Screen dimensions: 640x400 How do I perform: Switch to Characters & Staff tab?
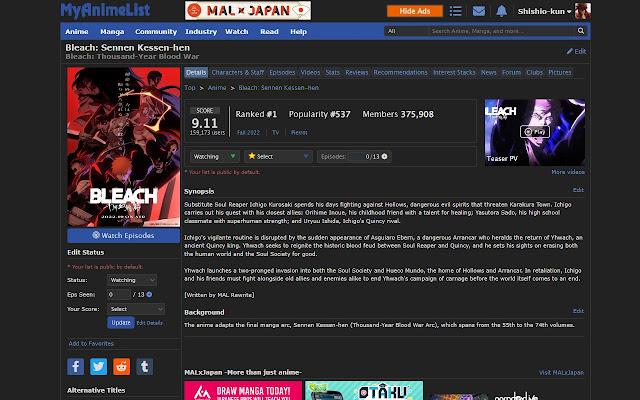[x=238, y=72]
